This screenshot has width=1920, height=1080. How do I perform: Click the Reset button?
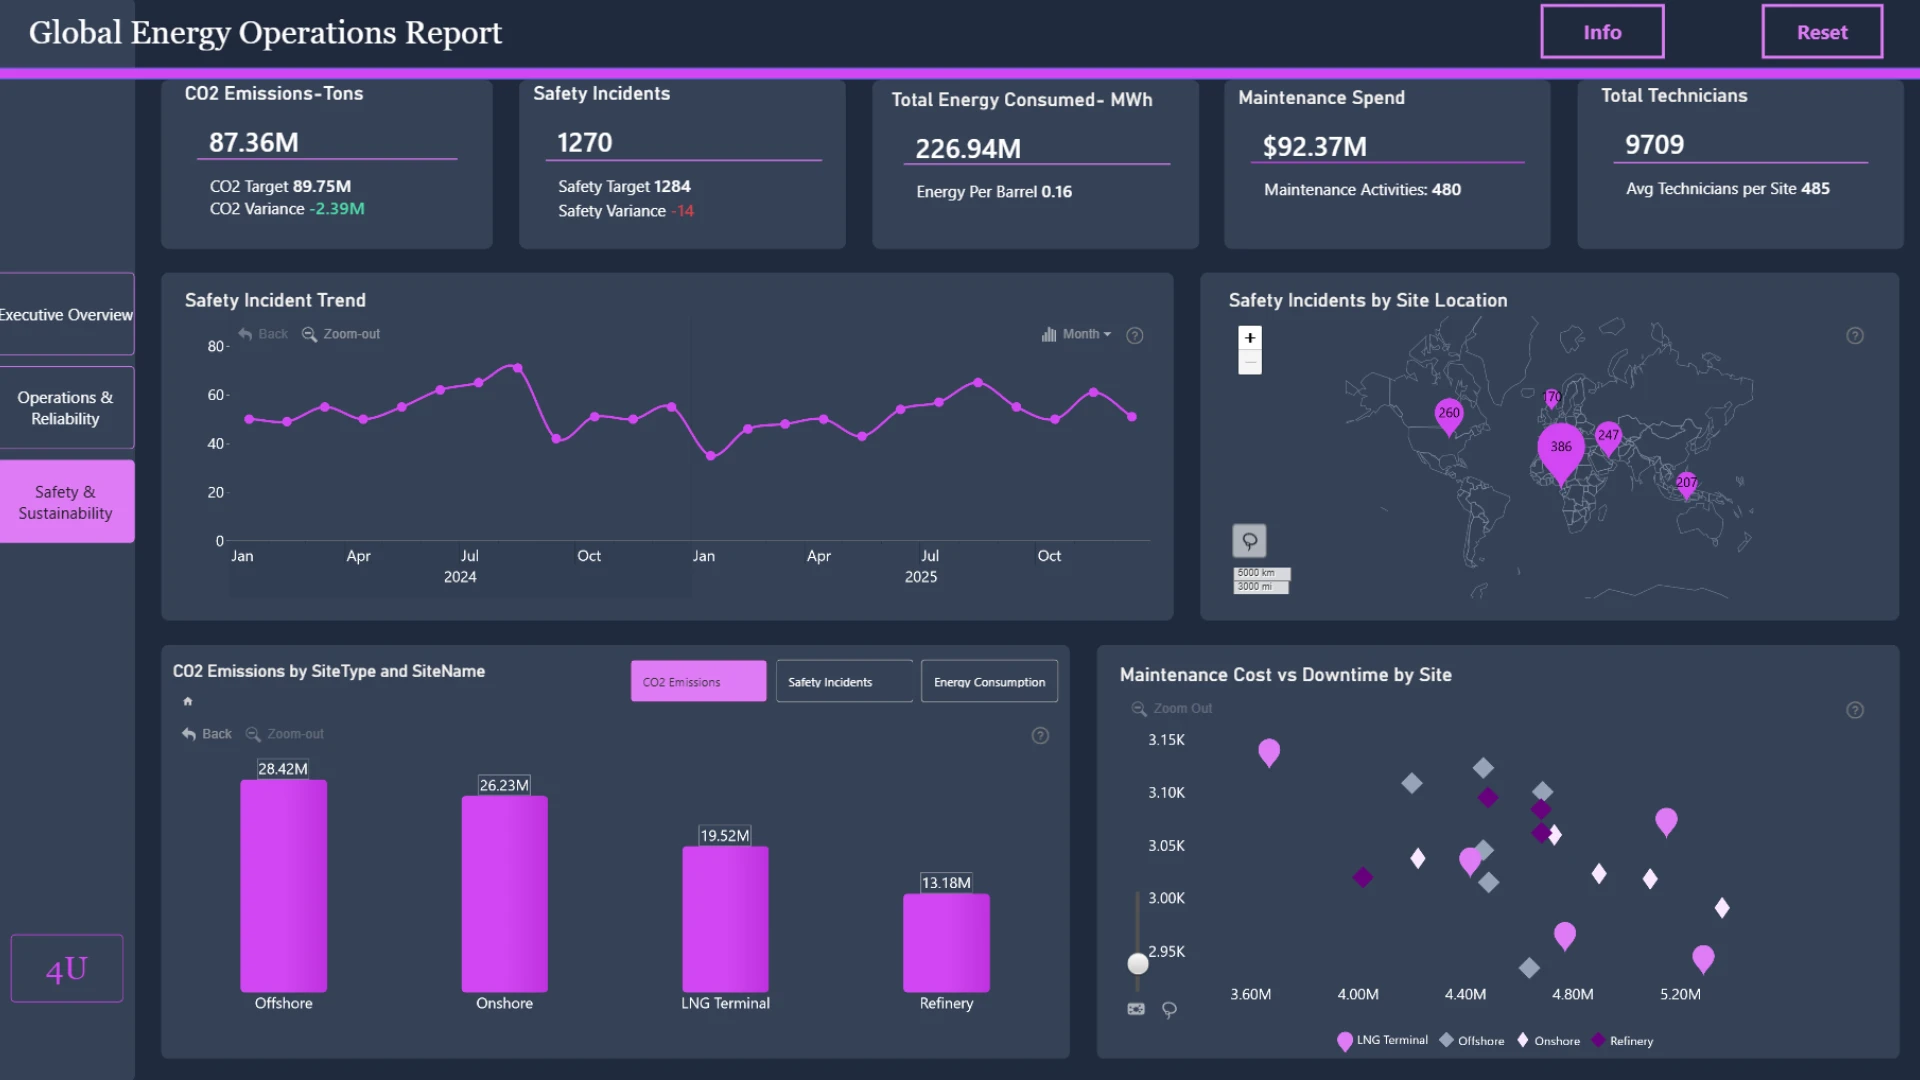[1822, 32]
